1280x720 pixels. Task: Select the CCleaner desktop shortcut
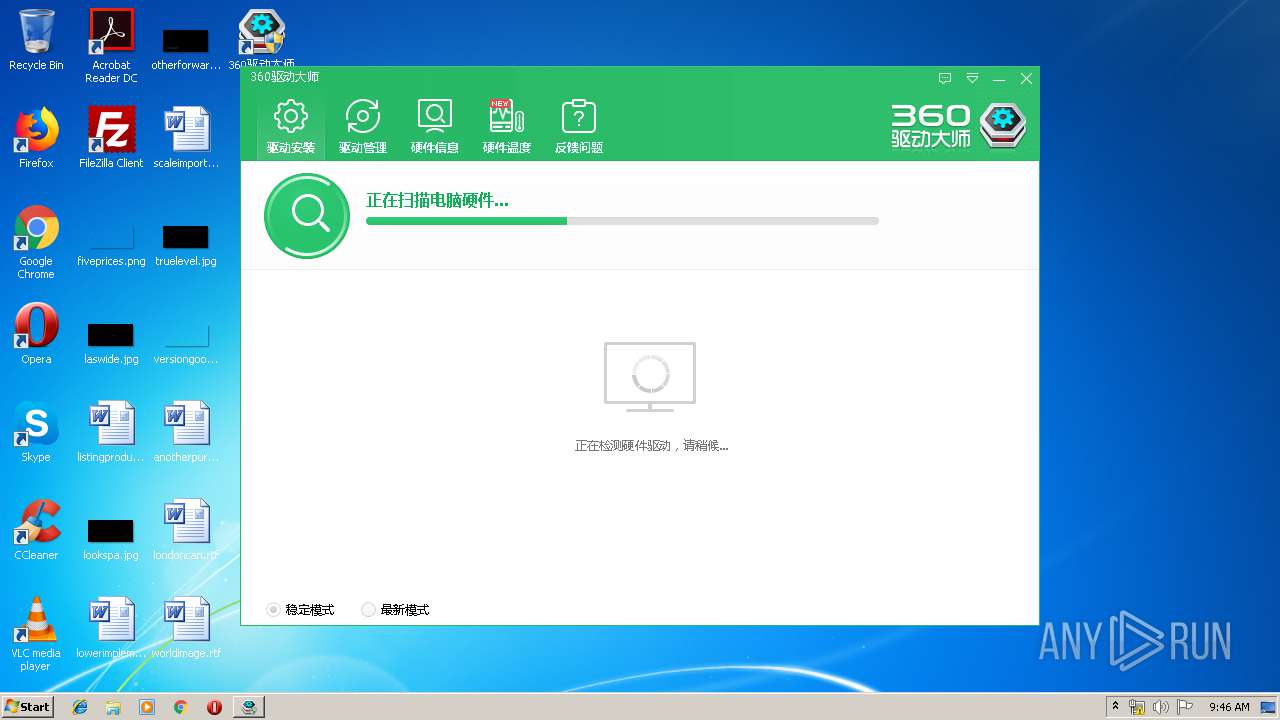point(36,530)
